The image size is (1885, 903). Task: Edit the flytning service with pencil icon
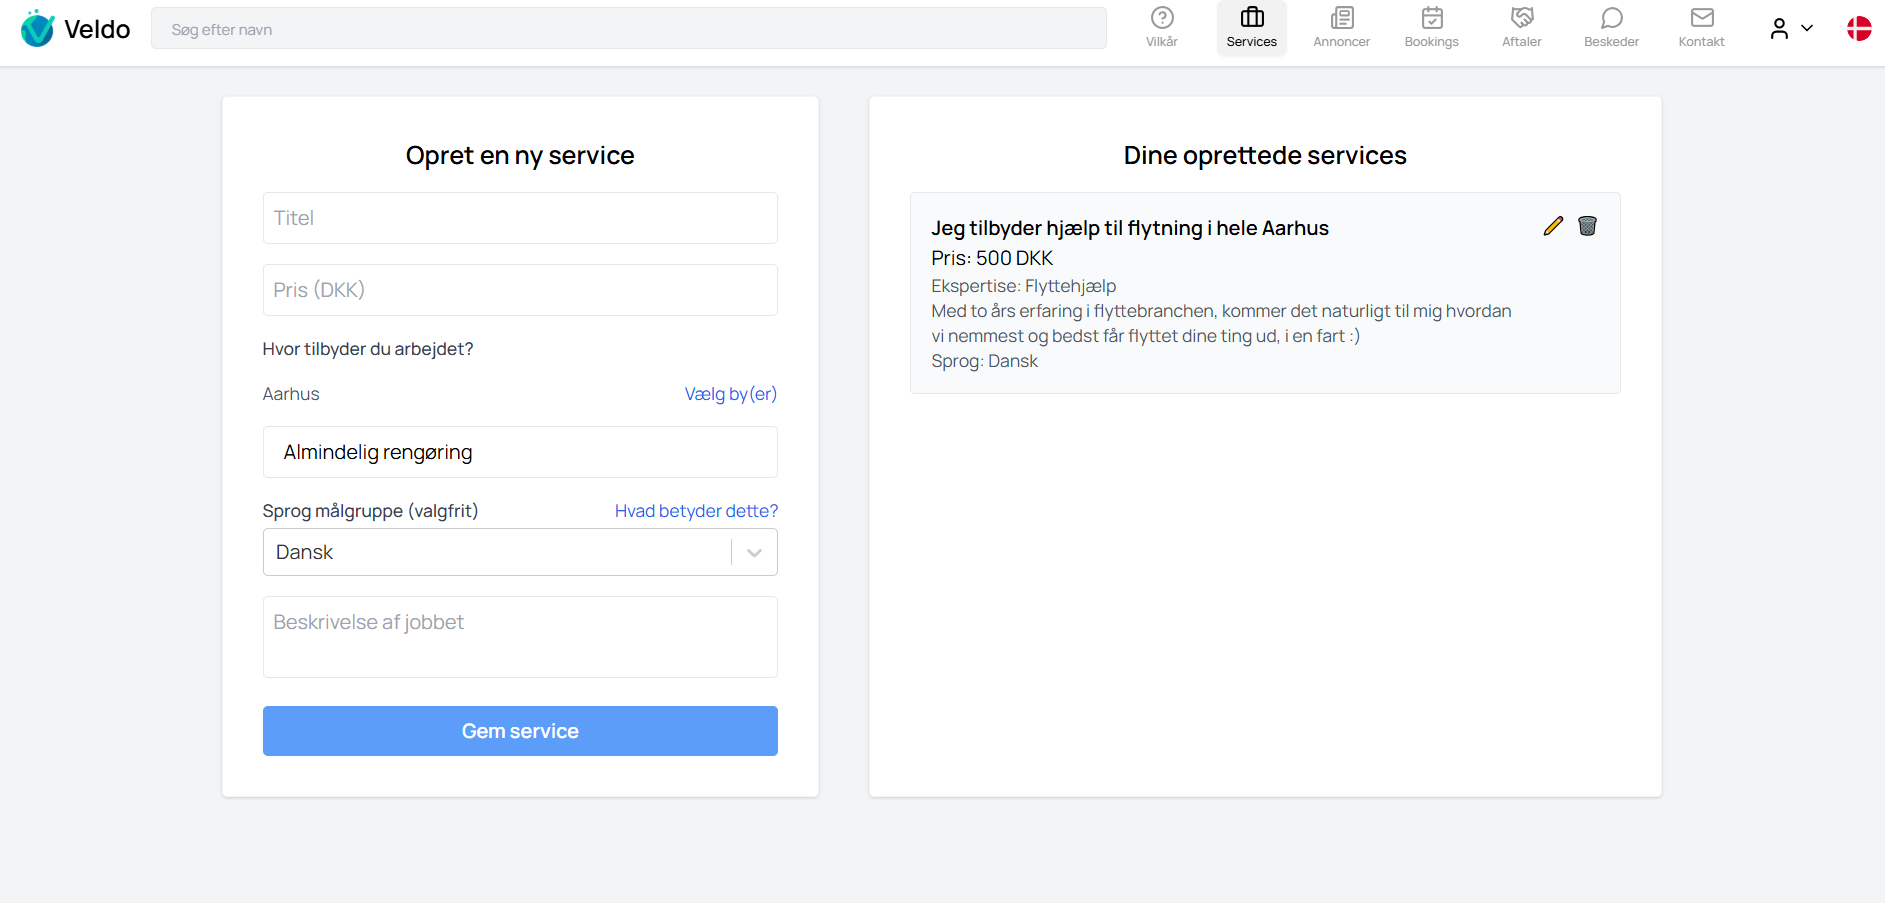pyautogui.click(x=1552, y=226)
